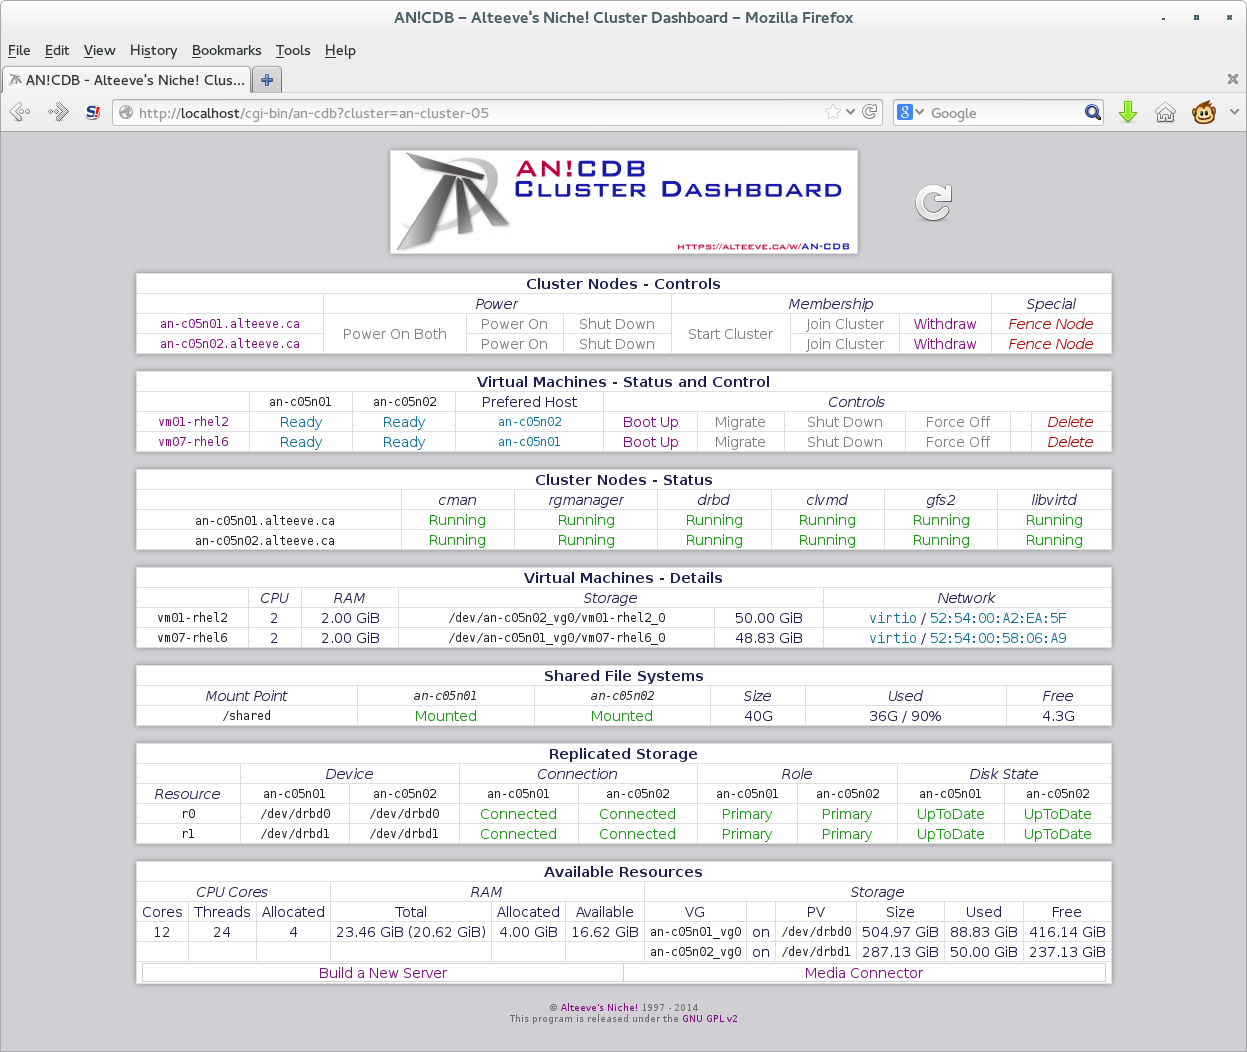Open the Greasemonkey dropdown arrow
The height and width of the screenshot is (1052, 1247).
(x=1234, y=112)
